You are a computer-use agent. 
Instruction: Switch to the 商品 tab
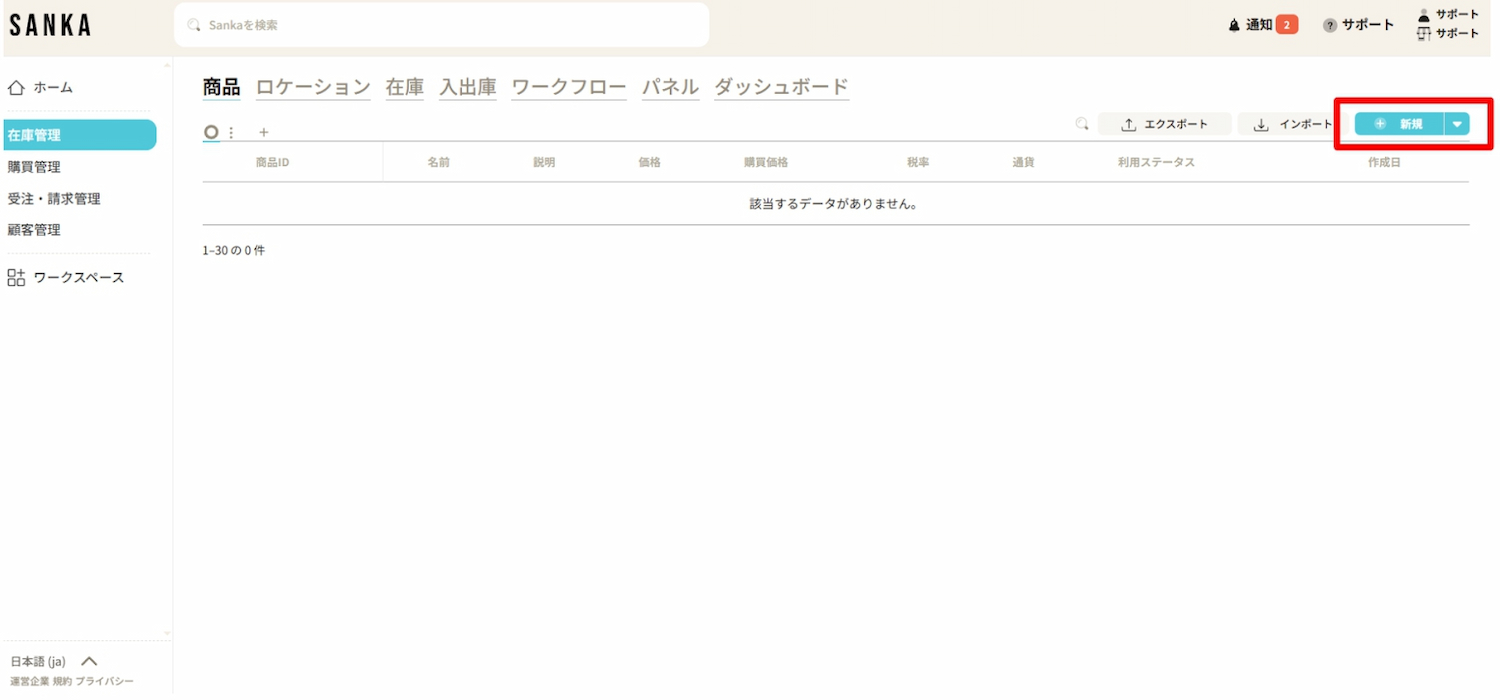click(221, 87)
